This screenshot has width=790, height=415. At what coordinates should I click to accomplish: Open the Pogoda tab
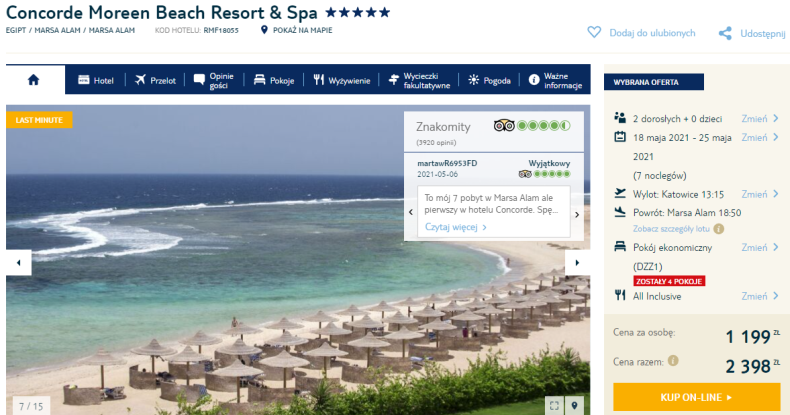pyautogui.click(x=489, y=80)
